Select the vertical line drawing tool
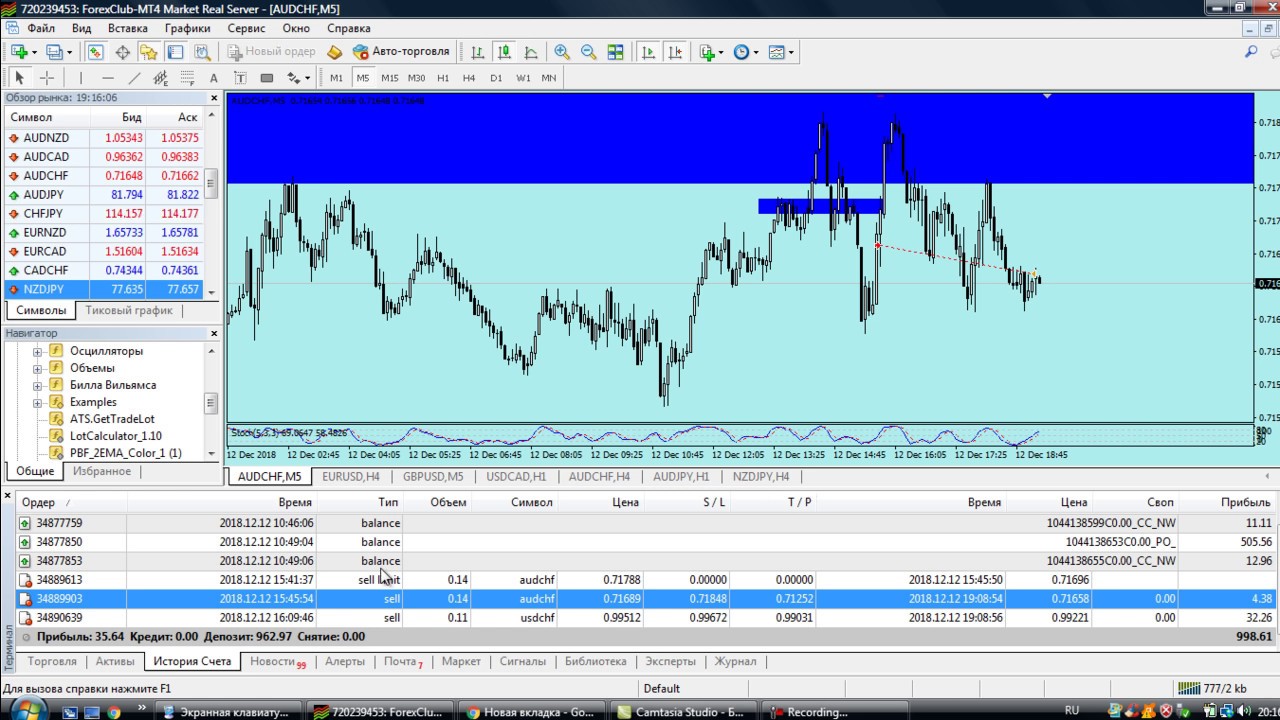Viewport: 1280px width, 720px height. (x=81, y=78)
